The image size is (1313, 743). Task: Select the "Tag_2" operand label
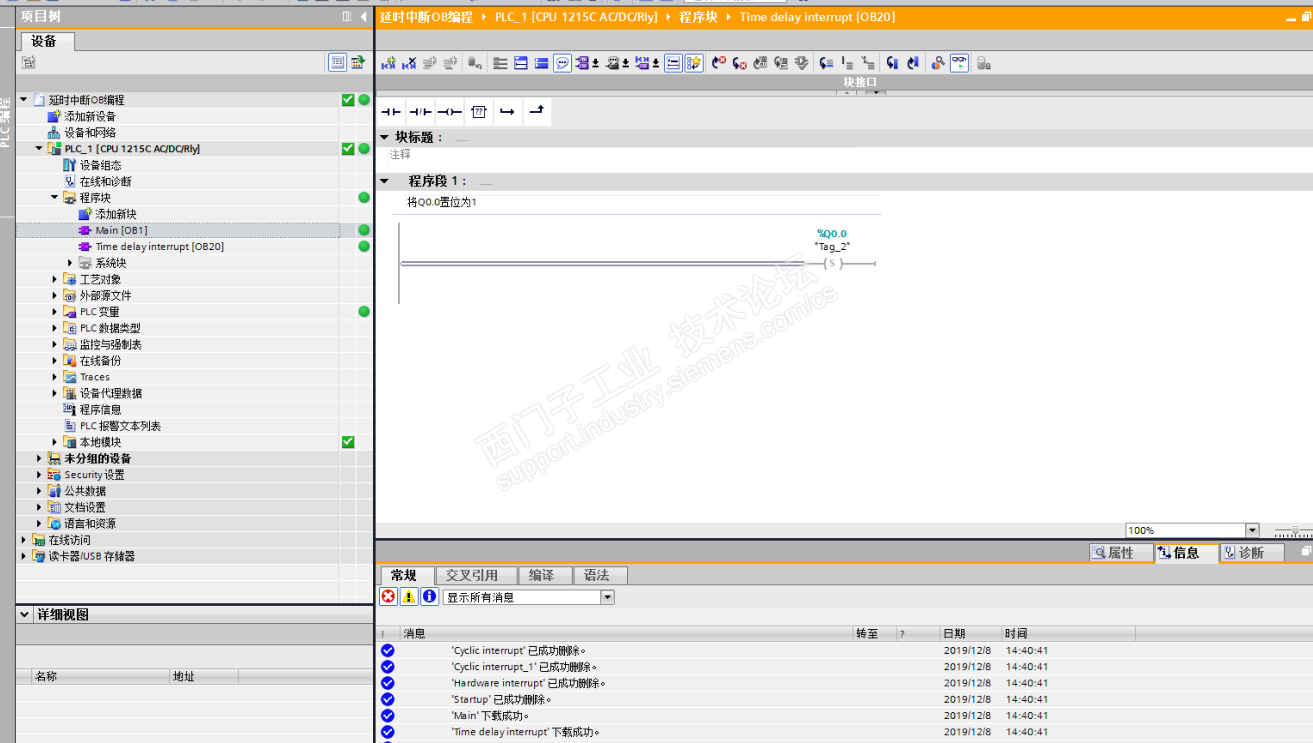tap(832, 246)
